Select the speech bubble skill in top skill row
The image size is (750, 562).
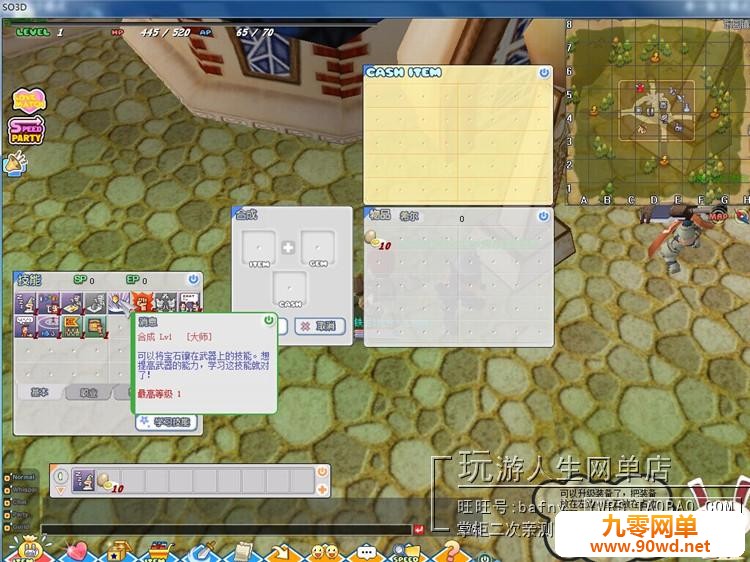tap(189, 302)
